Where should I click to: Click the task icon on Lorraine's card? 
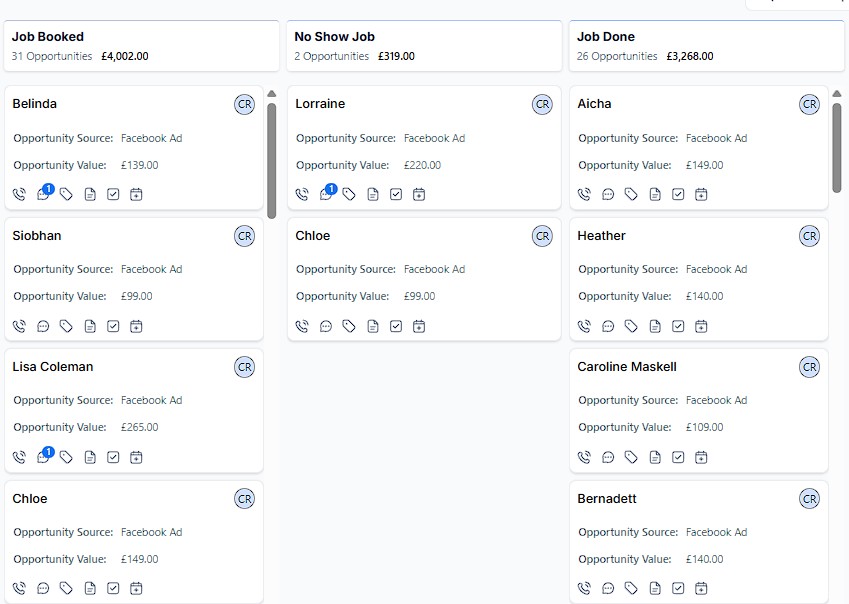point(396,194)
